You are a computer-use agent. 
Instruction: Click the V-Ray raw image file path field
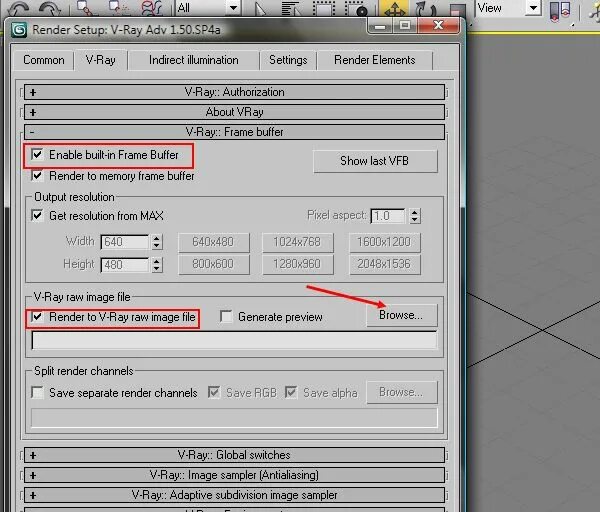pos(234,341)
